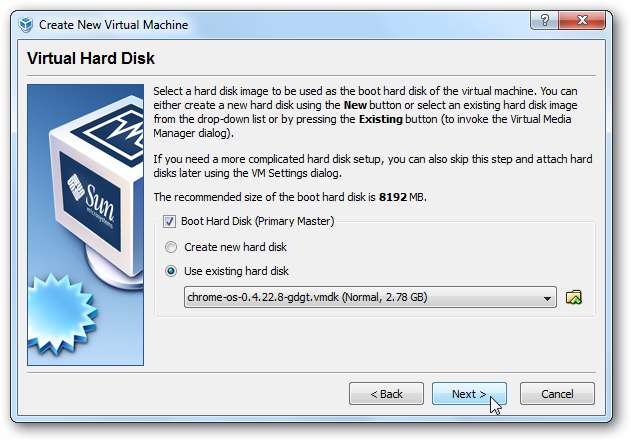Close the Create New Virtual Machine dialog

(x=582, y=20)
